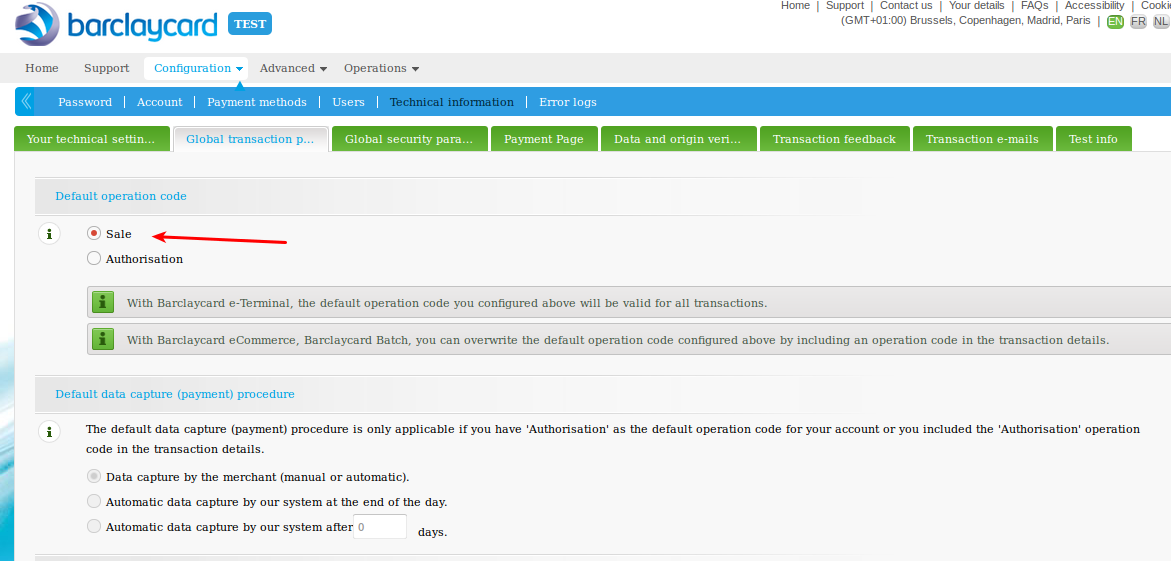Click the days number input field
The height and width of the screenshot is (561, 1171).
(x=380, y=527)
